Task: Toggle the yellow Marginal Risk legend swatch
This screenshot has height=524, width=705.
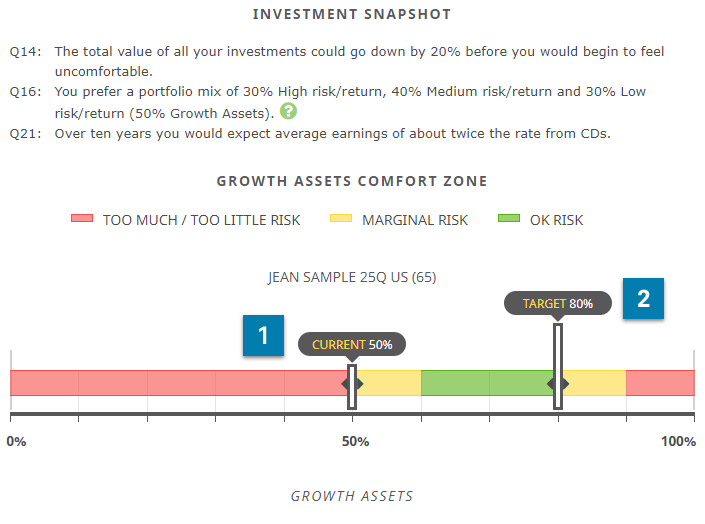Action: tap(341, 219)
